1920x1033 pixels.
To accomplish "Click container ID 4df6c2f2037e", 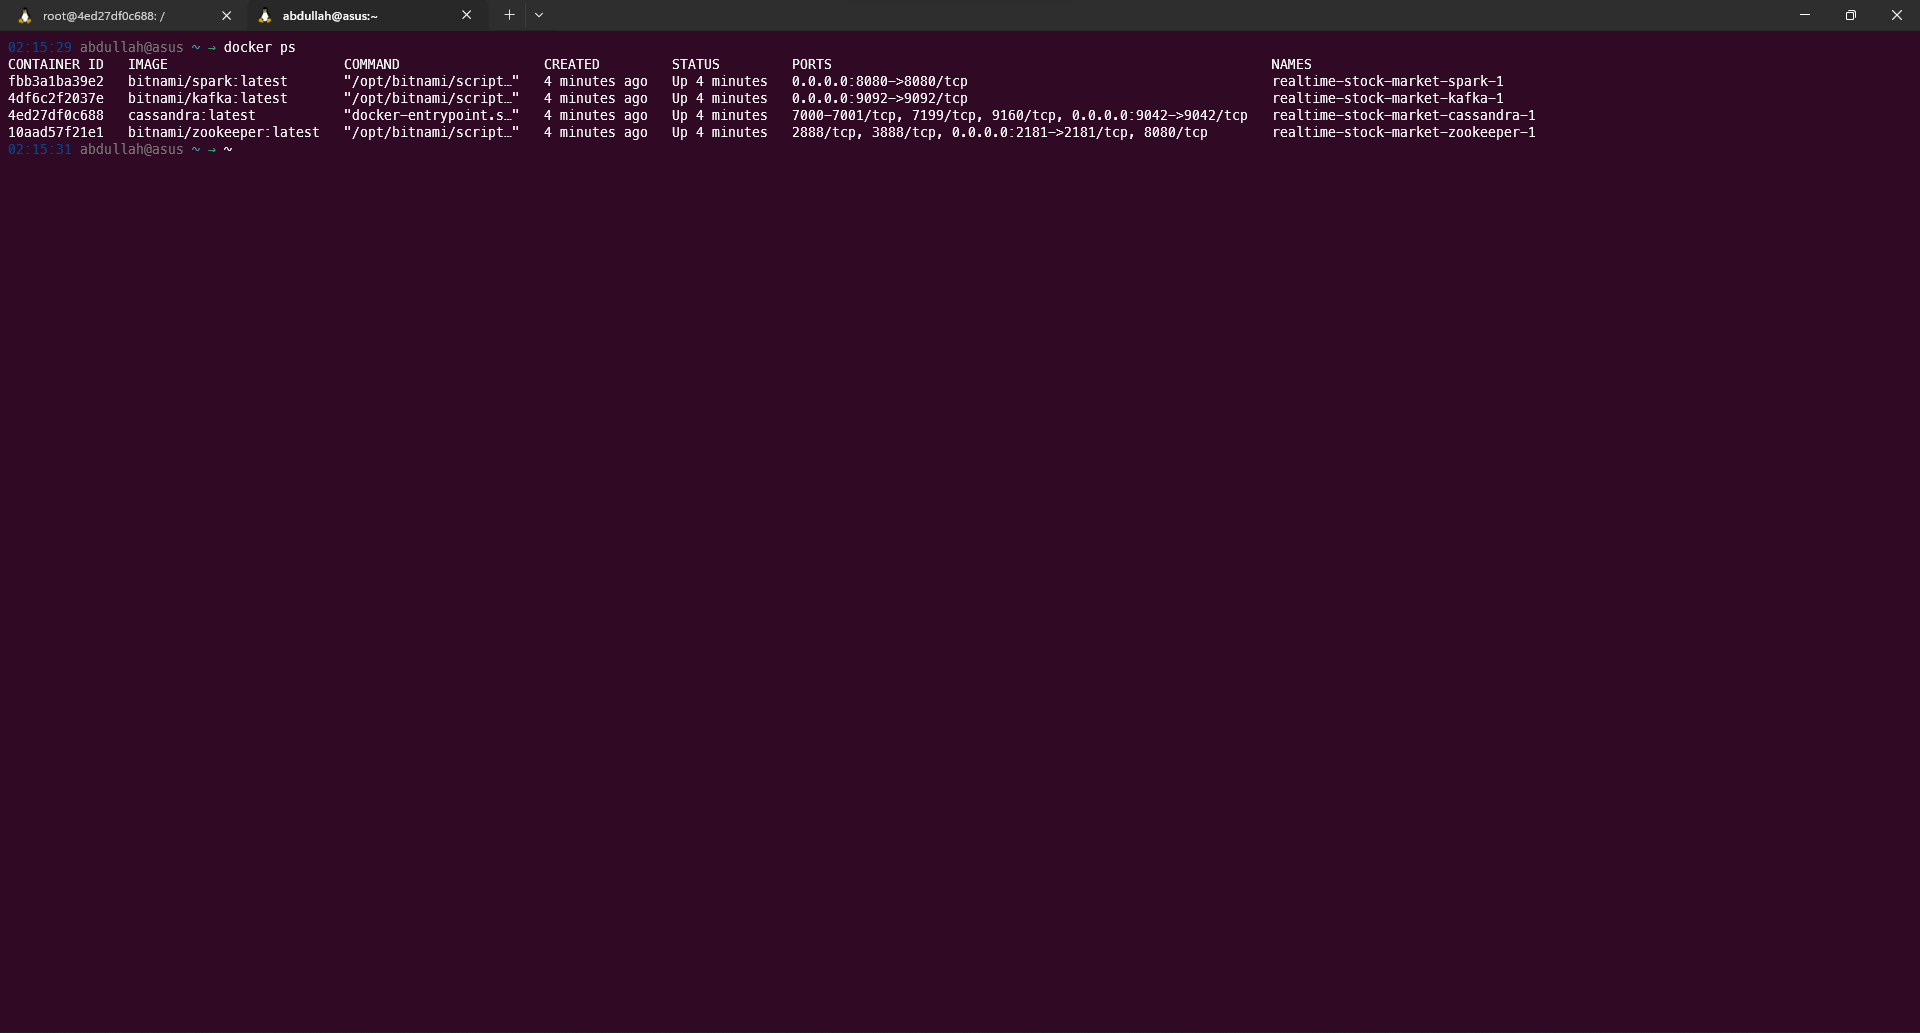I will coord(56,98).
